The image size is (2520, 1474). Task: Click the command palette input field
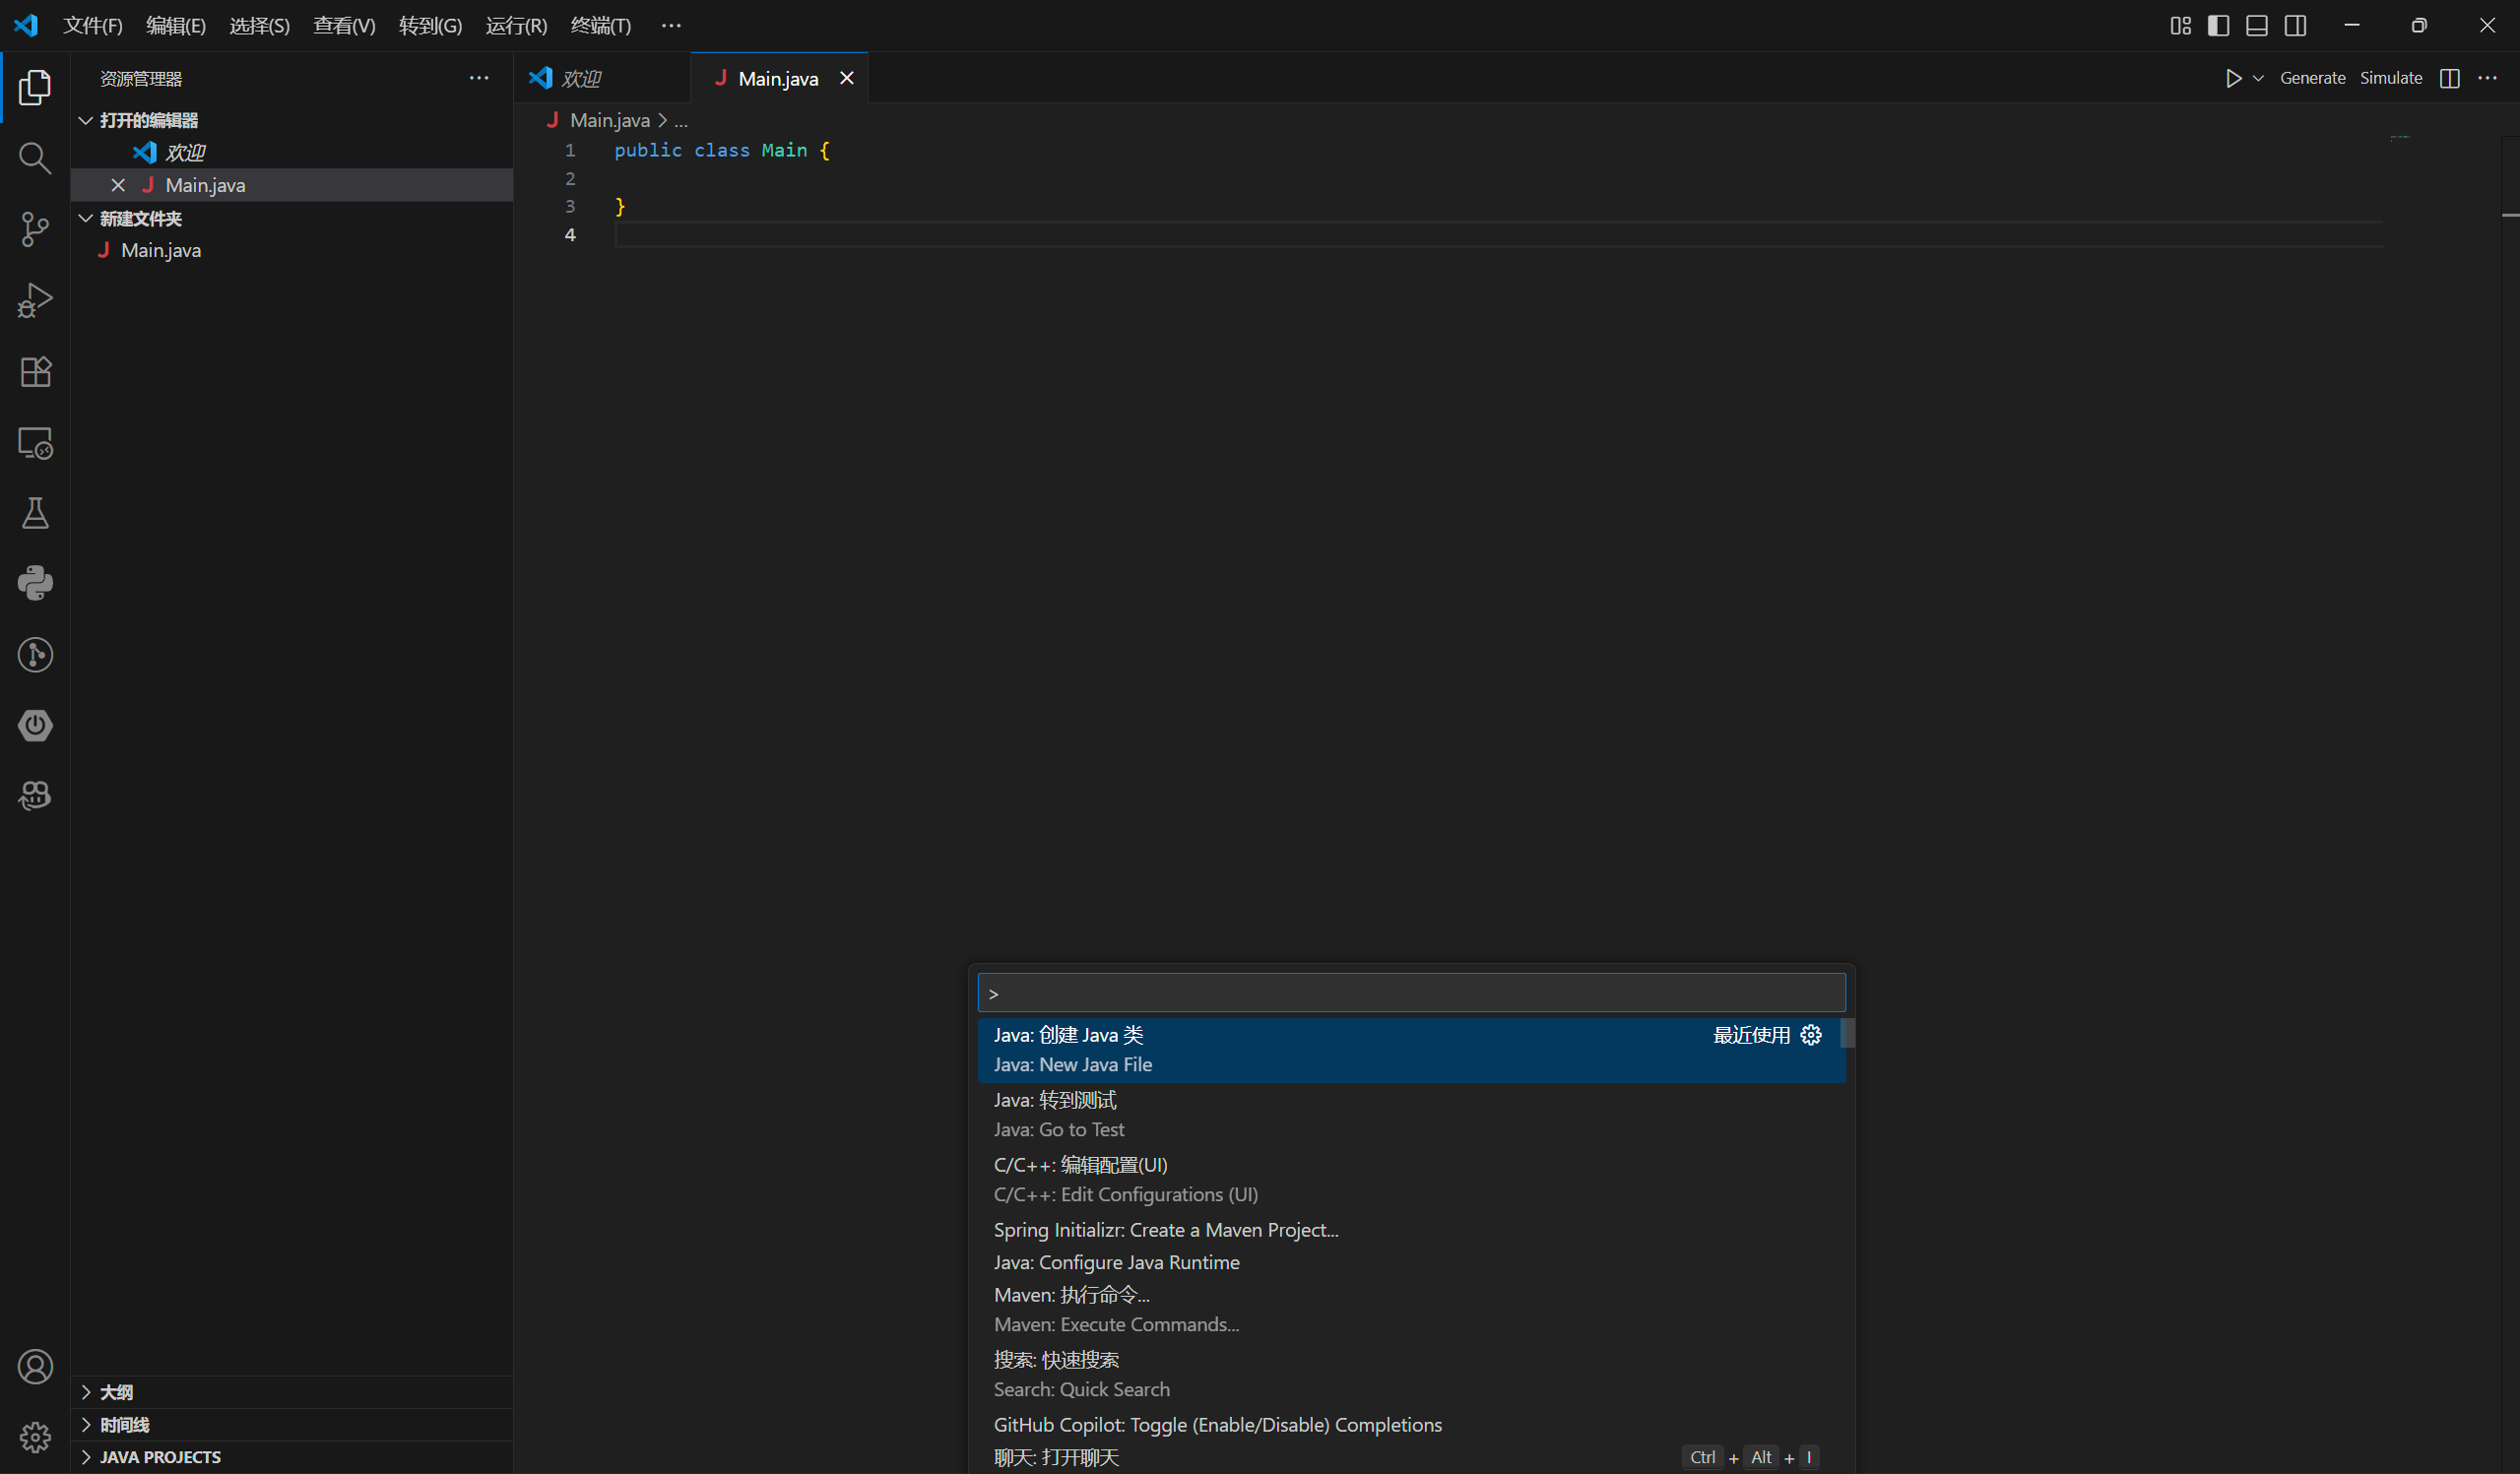[x=1410, y=993]
